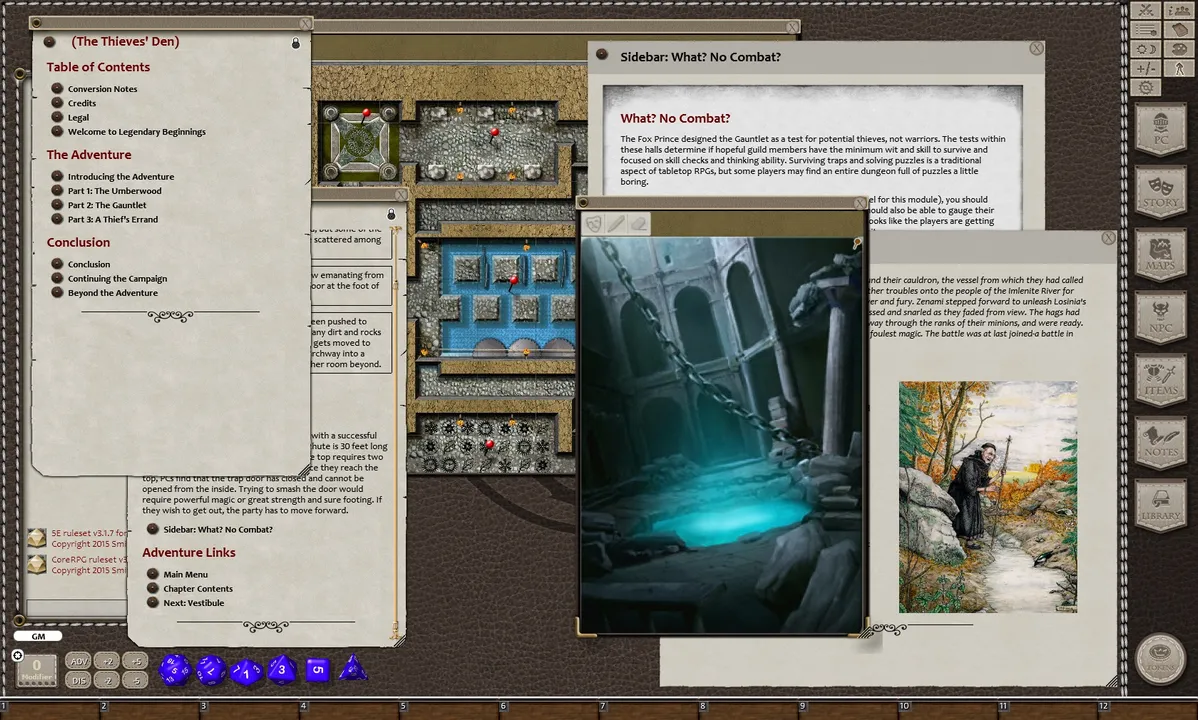This screenshot has height=720, width=1198.
Task: Open the Chapter Contents adventure link
Action: [x=198, y=589]
